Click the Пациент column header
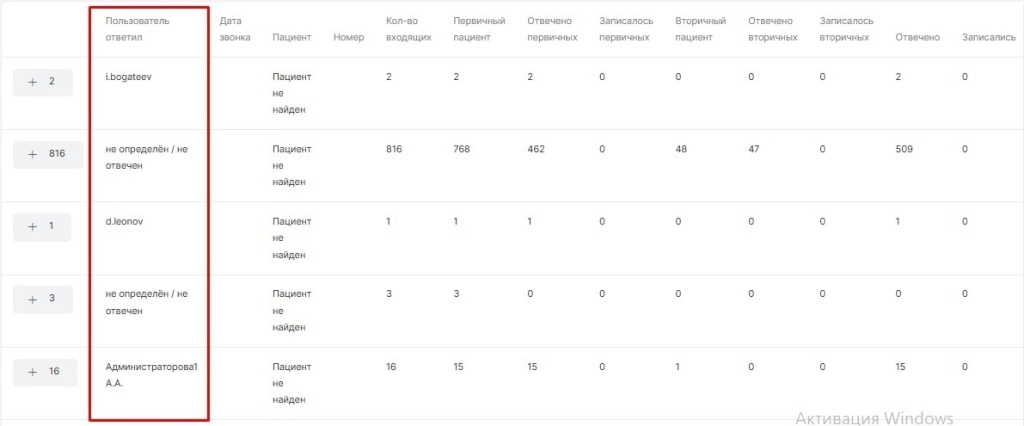 pos(291,38)
